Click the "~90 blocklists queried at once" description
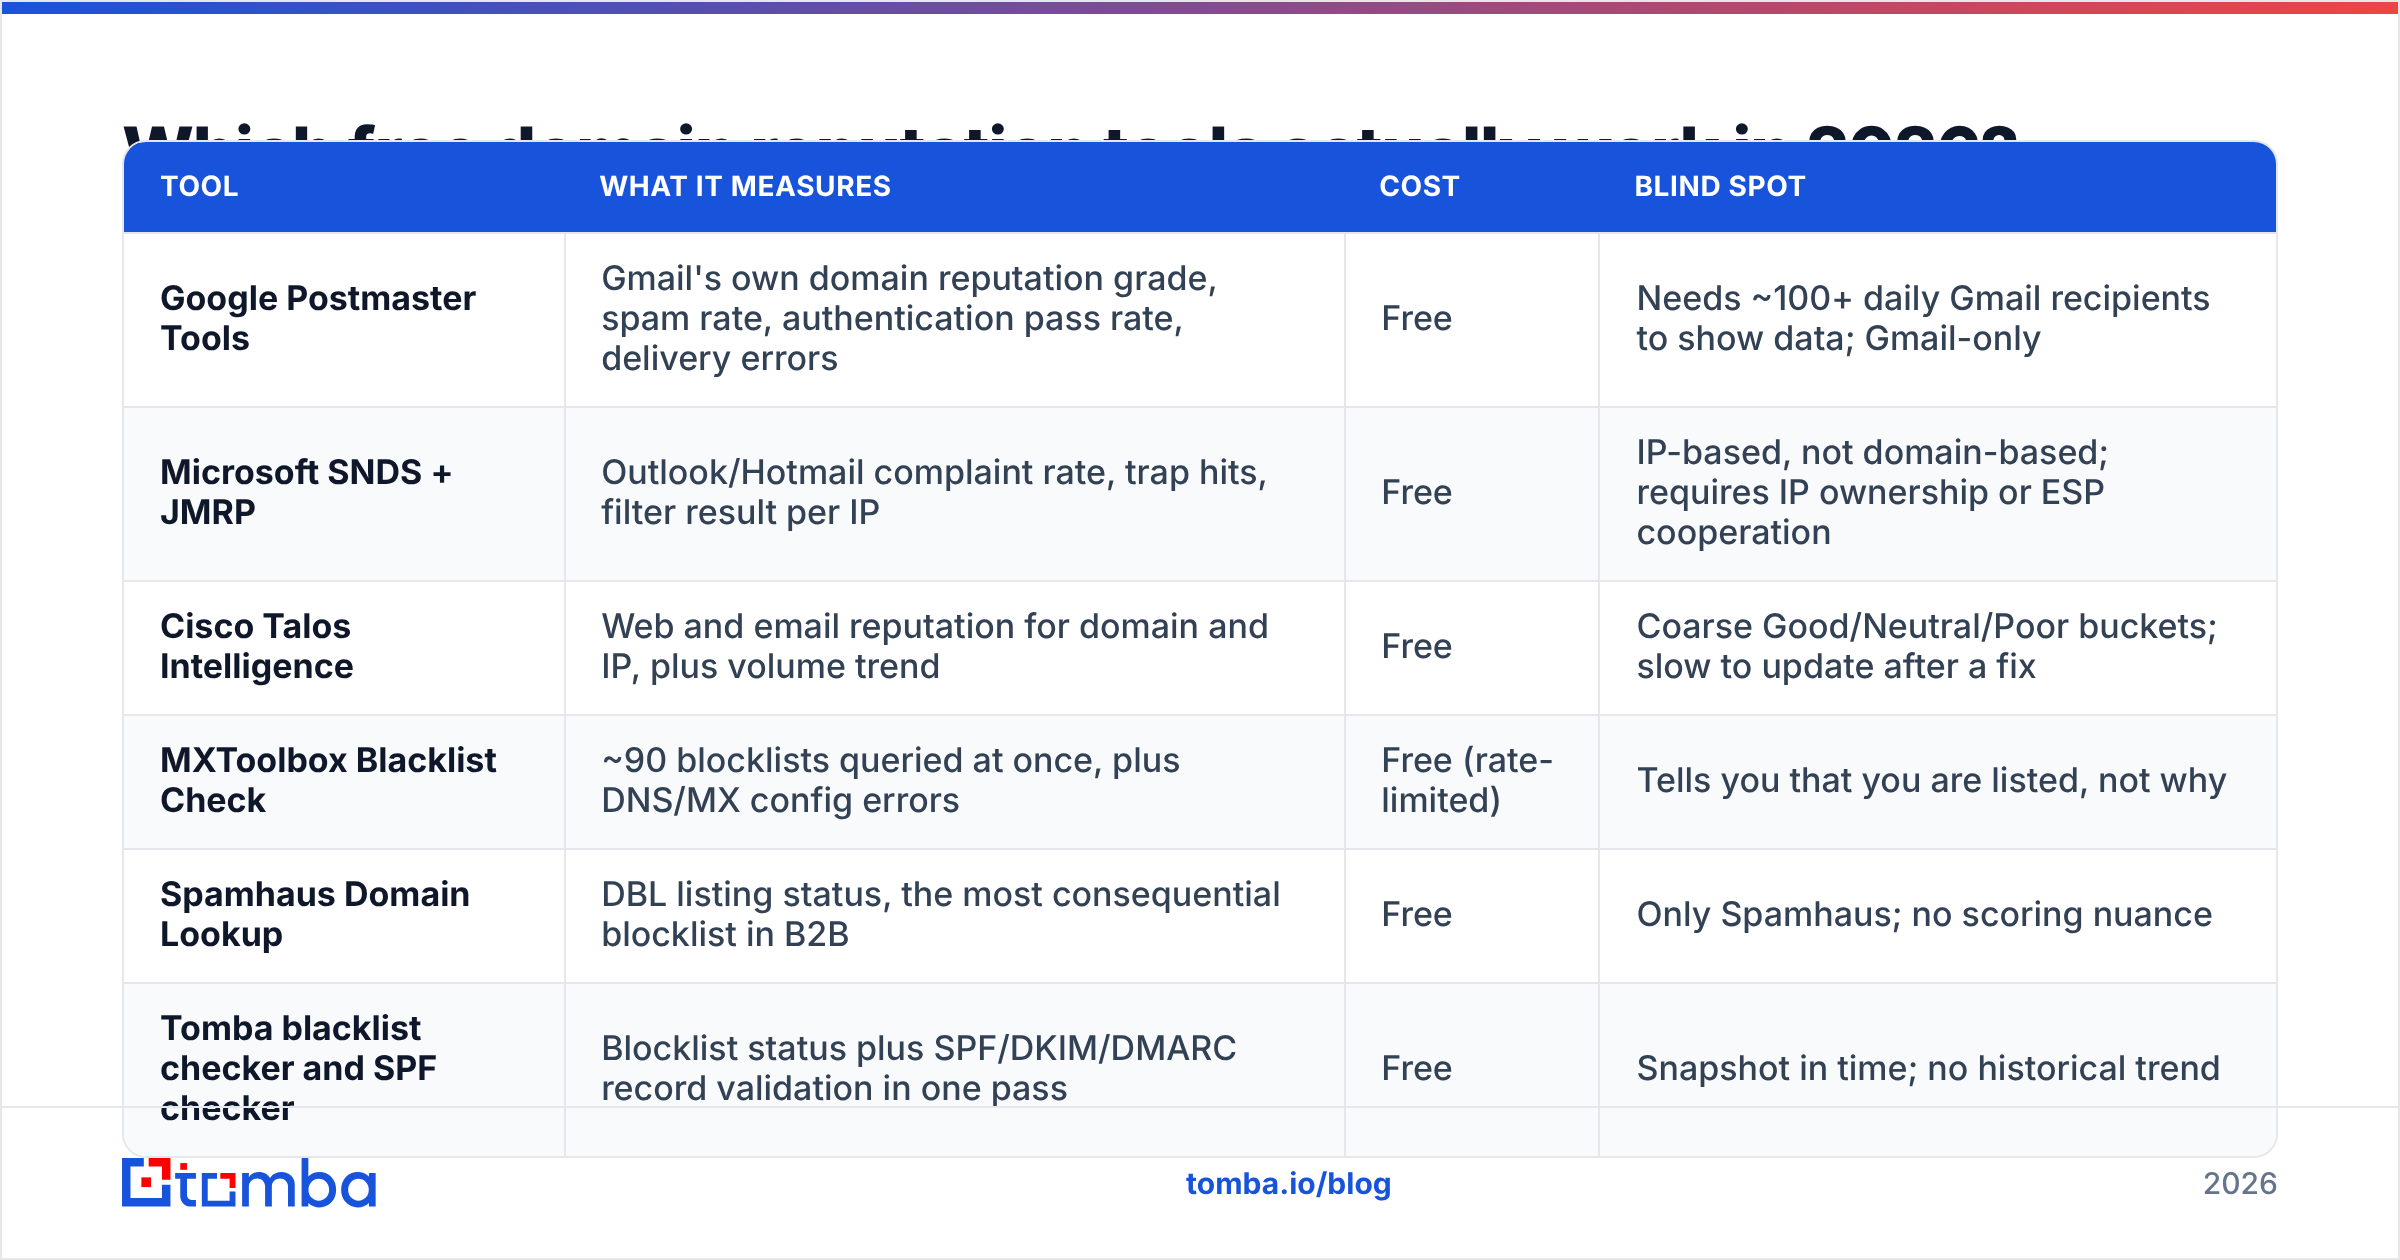This screenshot has width=2400, height=1260. coord(890,780)
